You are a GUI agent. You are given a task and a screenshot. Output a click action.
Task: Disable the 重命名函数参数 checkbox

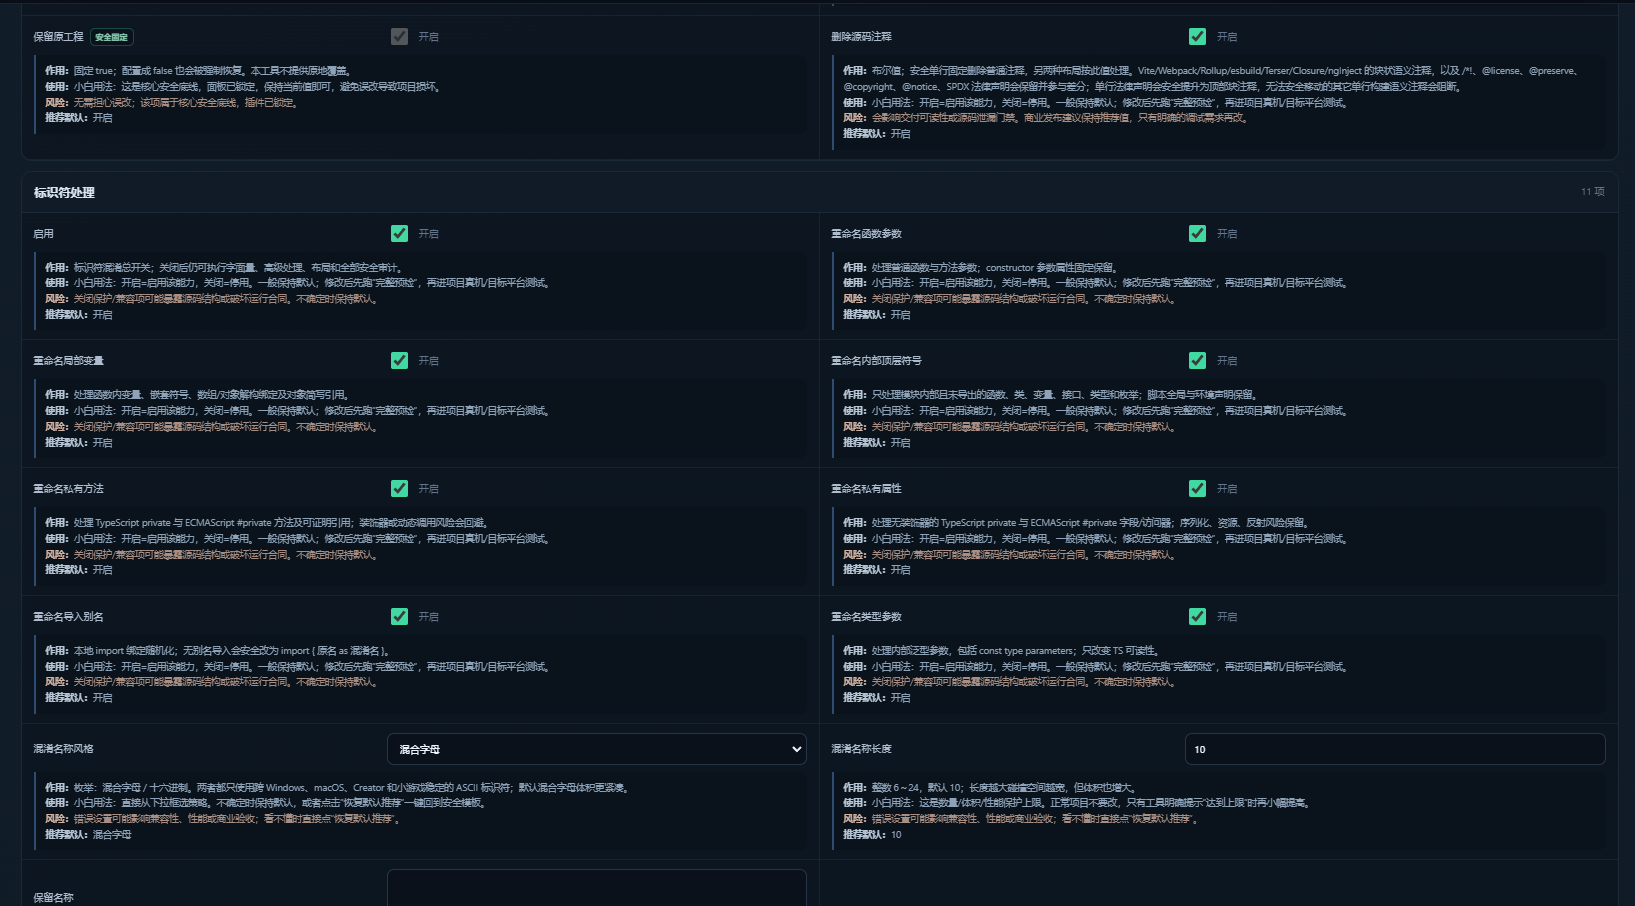click(1197, 233)
